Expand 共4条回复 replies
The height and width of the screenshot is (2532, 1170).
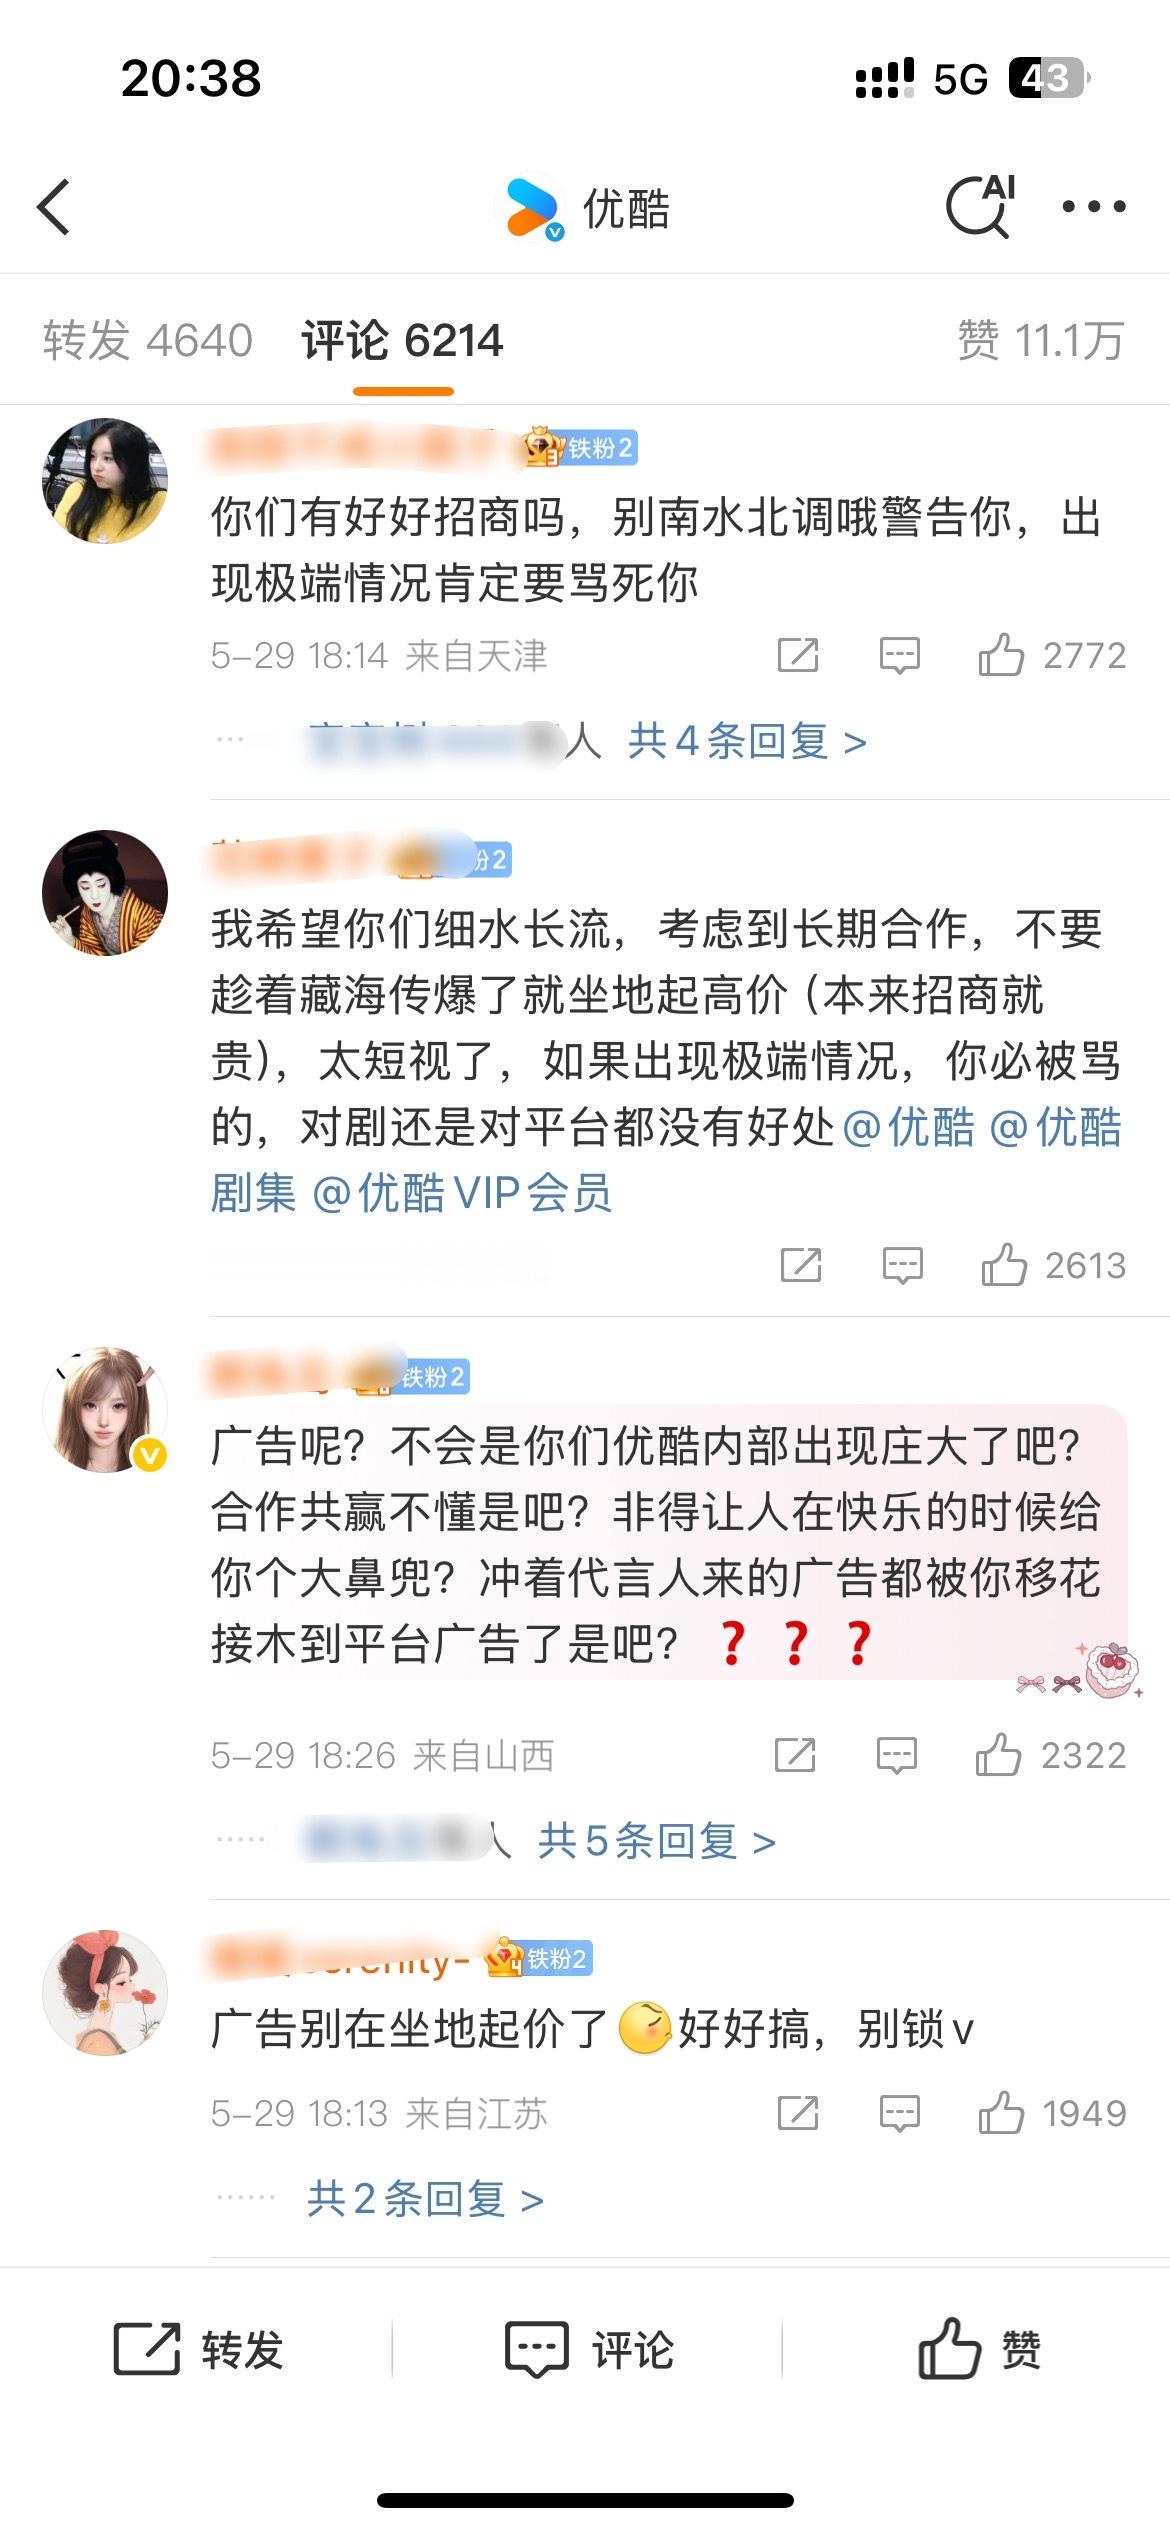coord(747,741)
